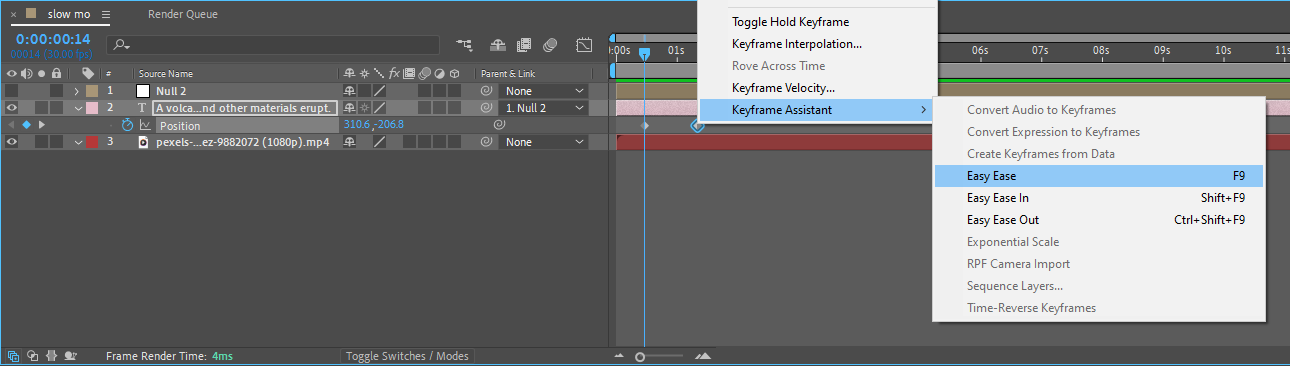The height and width of the screenshot is (366, 1290).
Task: Expand the Null 2 layer properties
Action: pos(77,91)
